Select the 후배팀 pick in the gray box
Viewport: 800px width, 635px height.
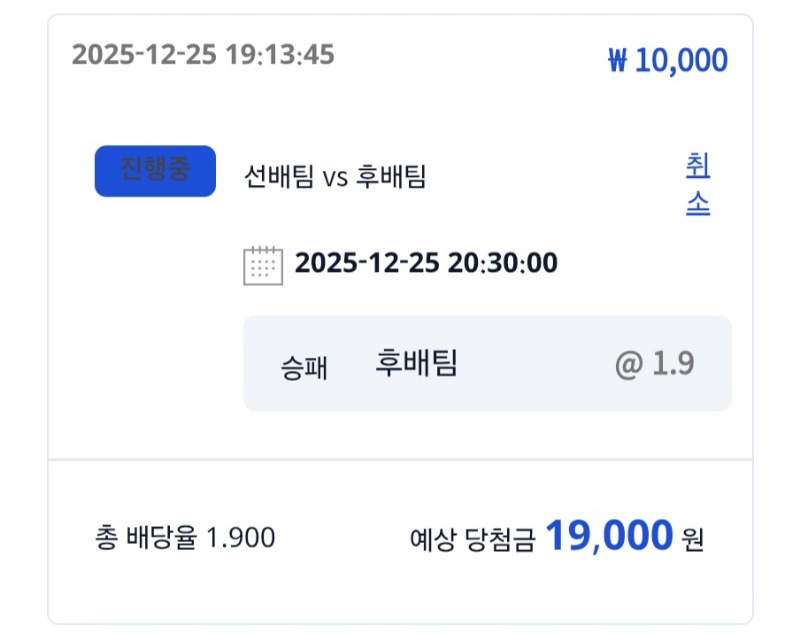(416, 363)
